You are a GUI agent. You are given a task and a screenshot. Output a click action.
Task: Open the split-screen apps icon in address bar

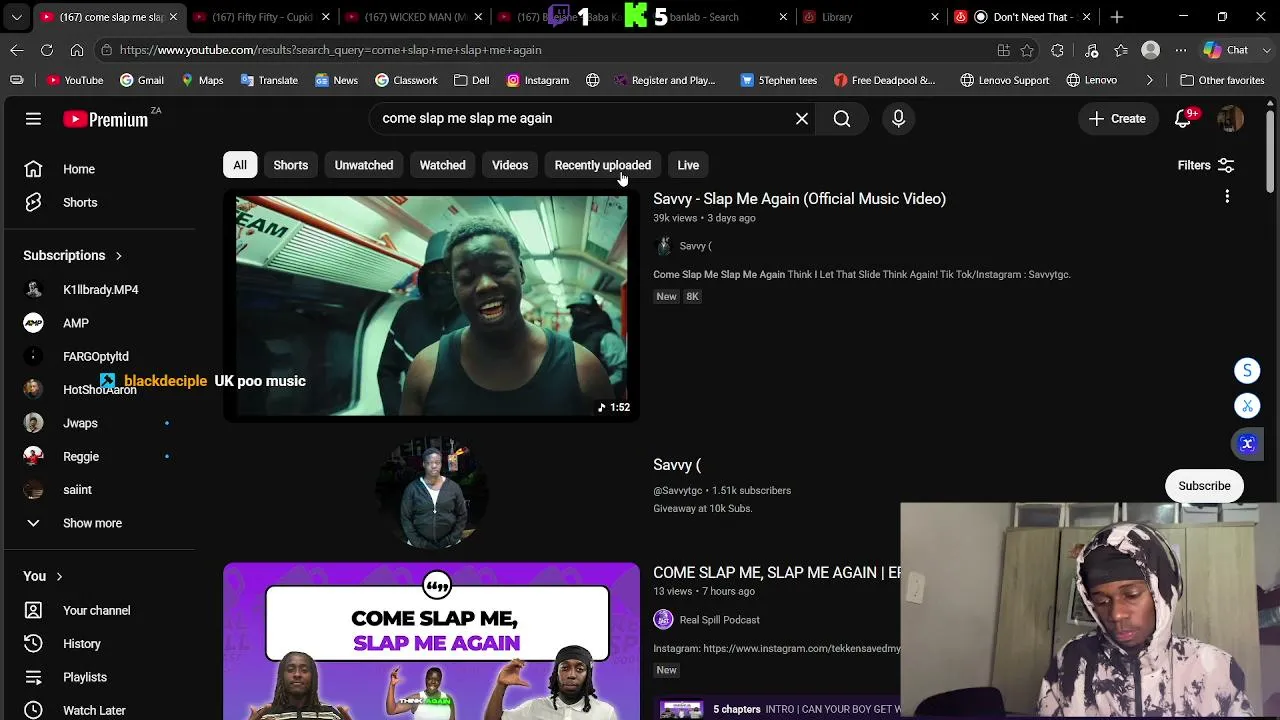click(x=1004, y=50)
